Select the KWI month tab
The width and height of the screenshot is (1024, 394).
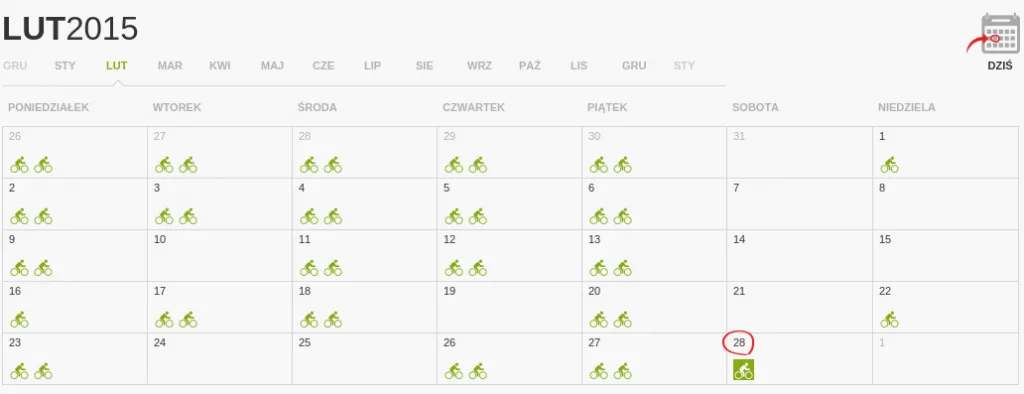click(x=220, y=66)
